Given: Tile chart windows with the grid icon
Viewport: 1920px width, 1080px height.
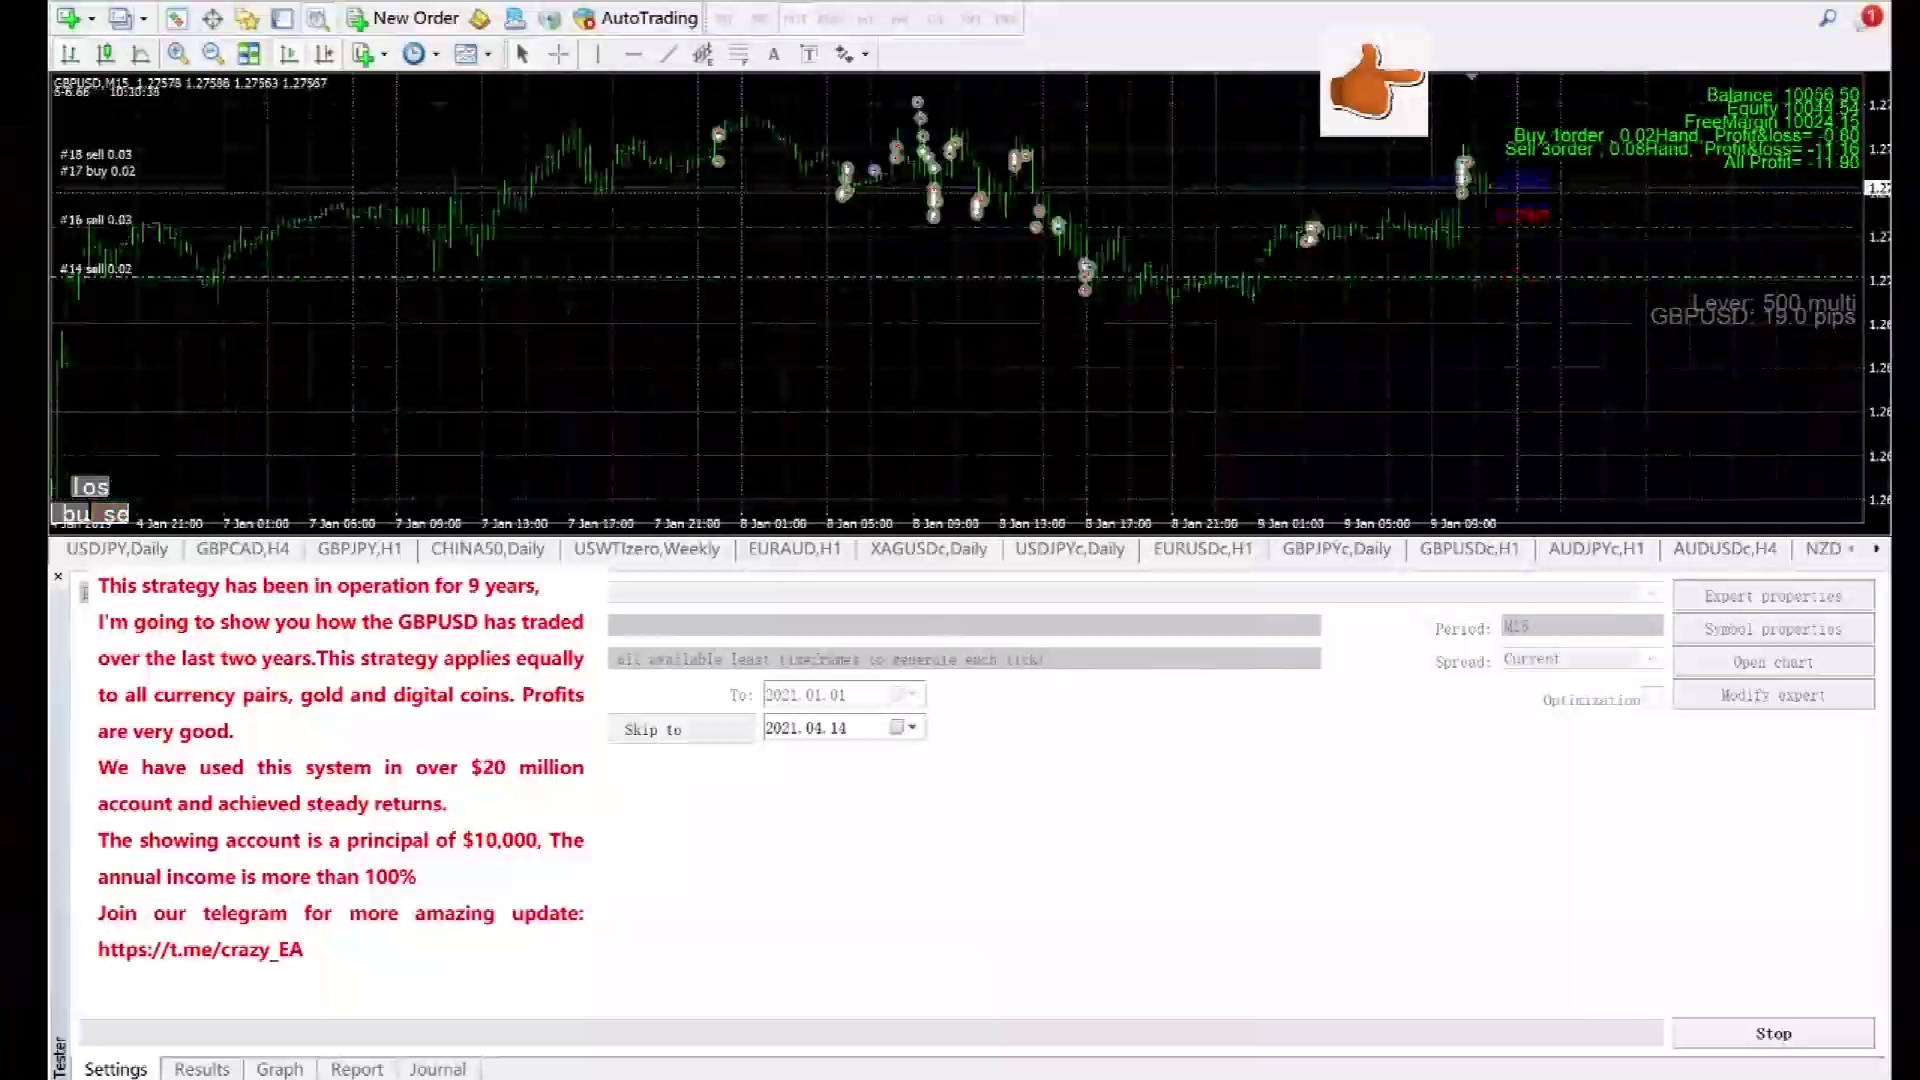Looking at the screenshot, I should coord(249,54).
